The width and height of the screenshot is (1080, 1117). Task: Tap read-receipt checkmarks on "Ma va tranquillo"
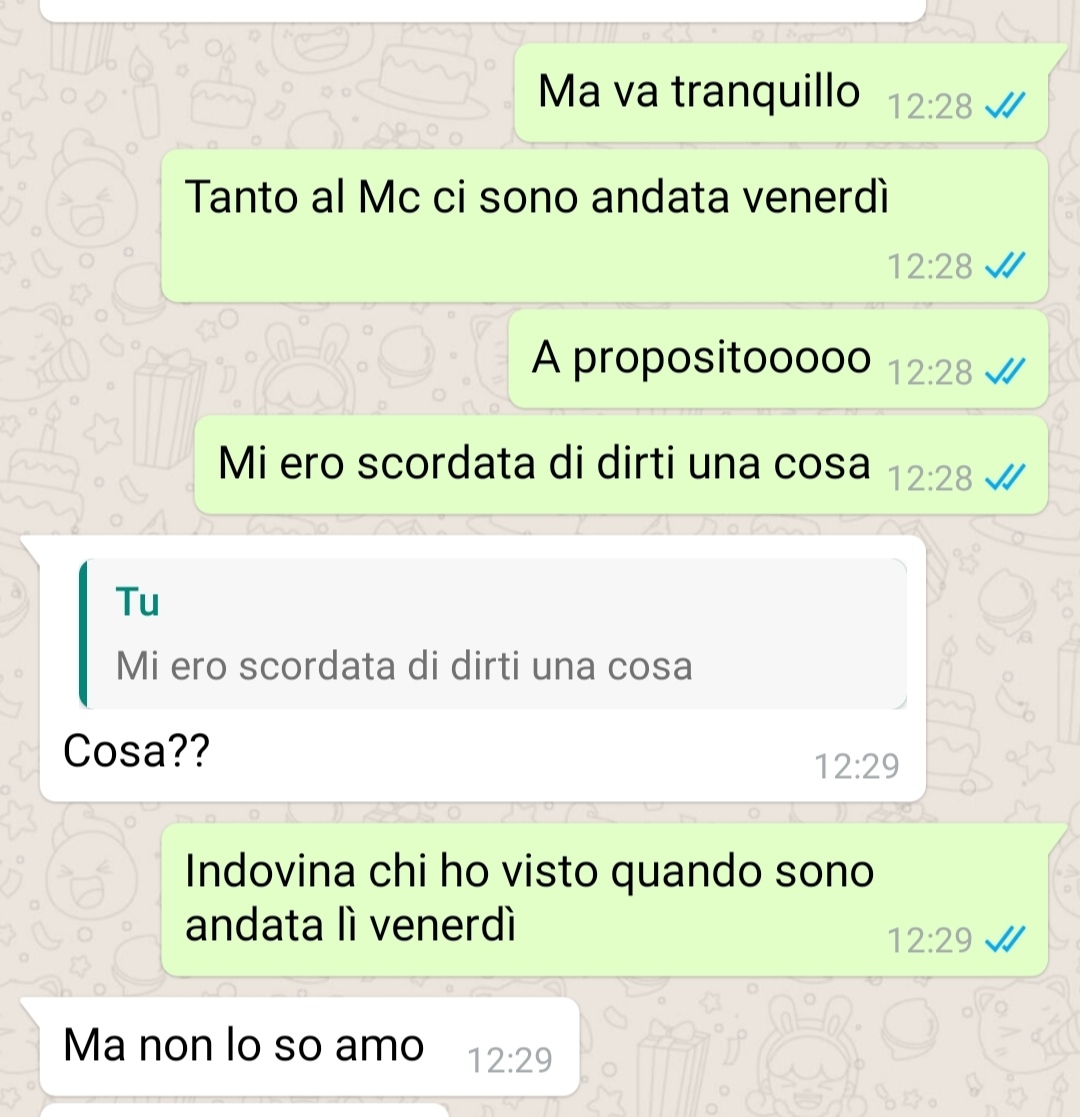pyautogui.click(x=1004, y=106)
